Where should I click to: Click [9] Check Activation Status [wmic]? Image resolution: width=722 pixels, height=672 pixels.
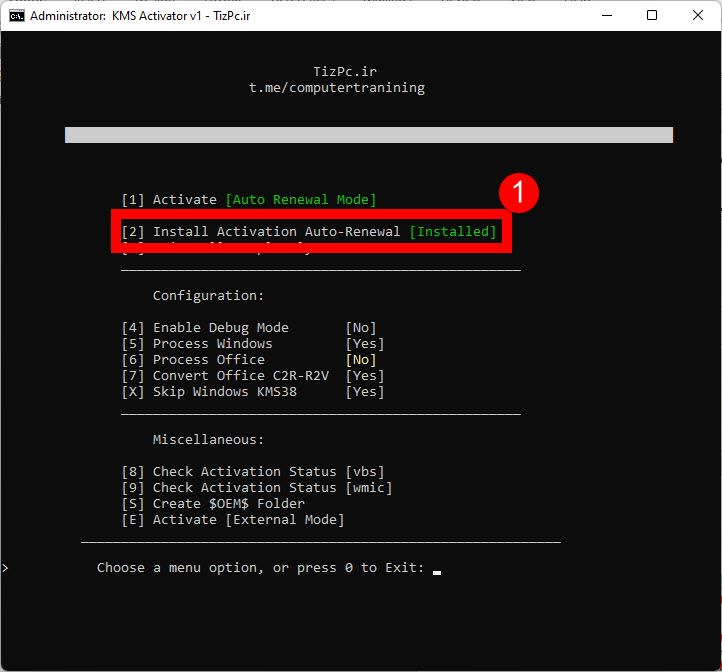coord(256,487)
